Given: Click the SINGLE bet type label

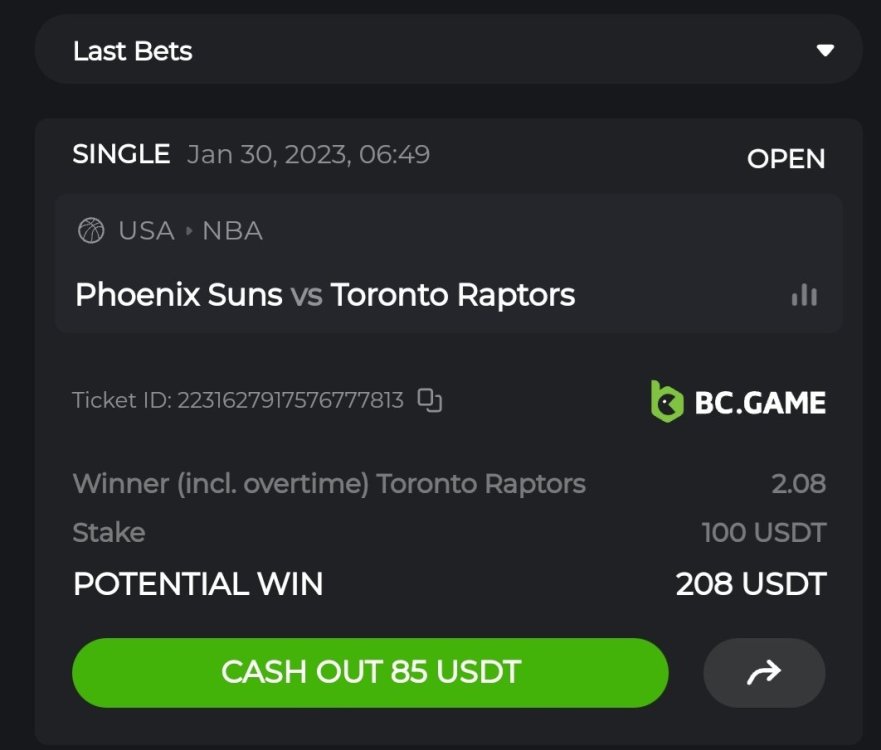Looking at the screenshot, I should coord(121,154).
